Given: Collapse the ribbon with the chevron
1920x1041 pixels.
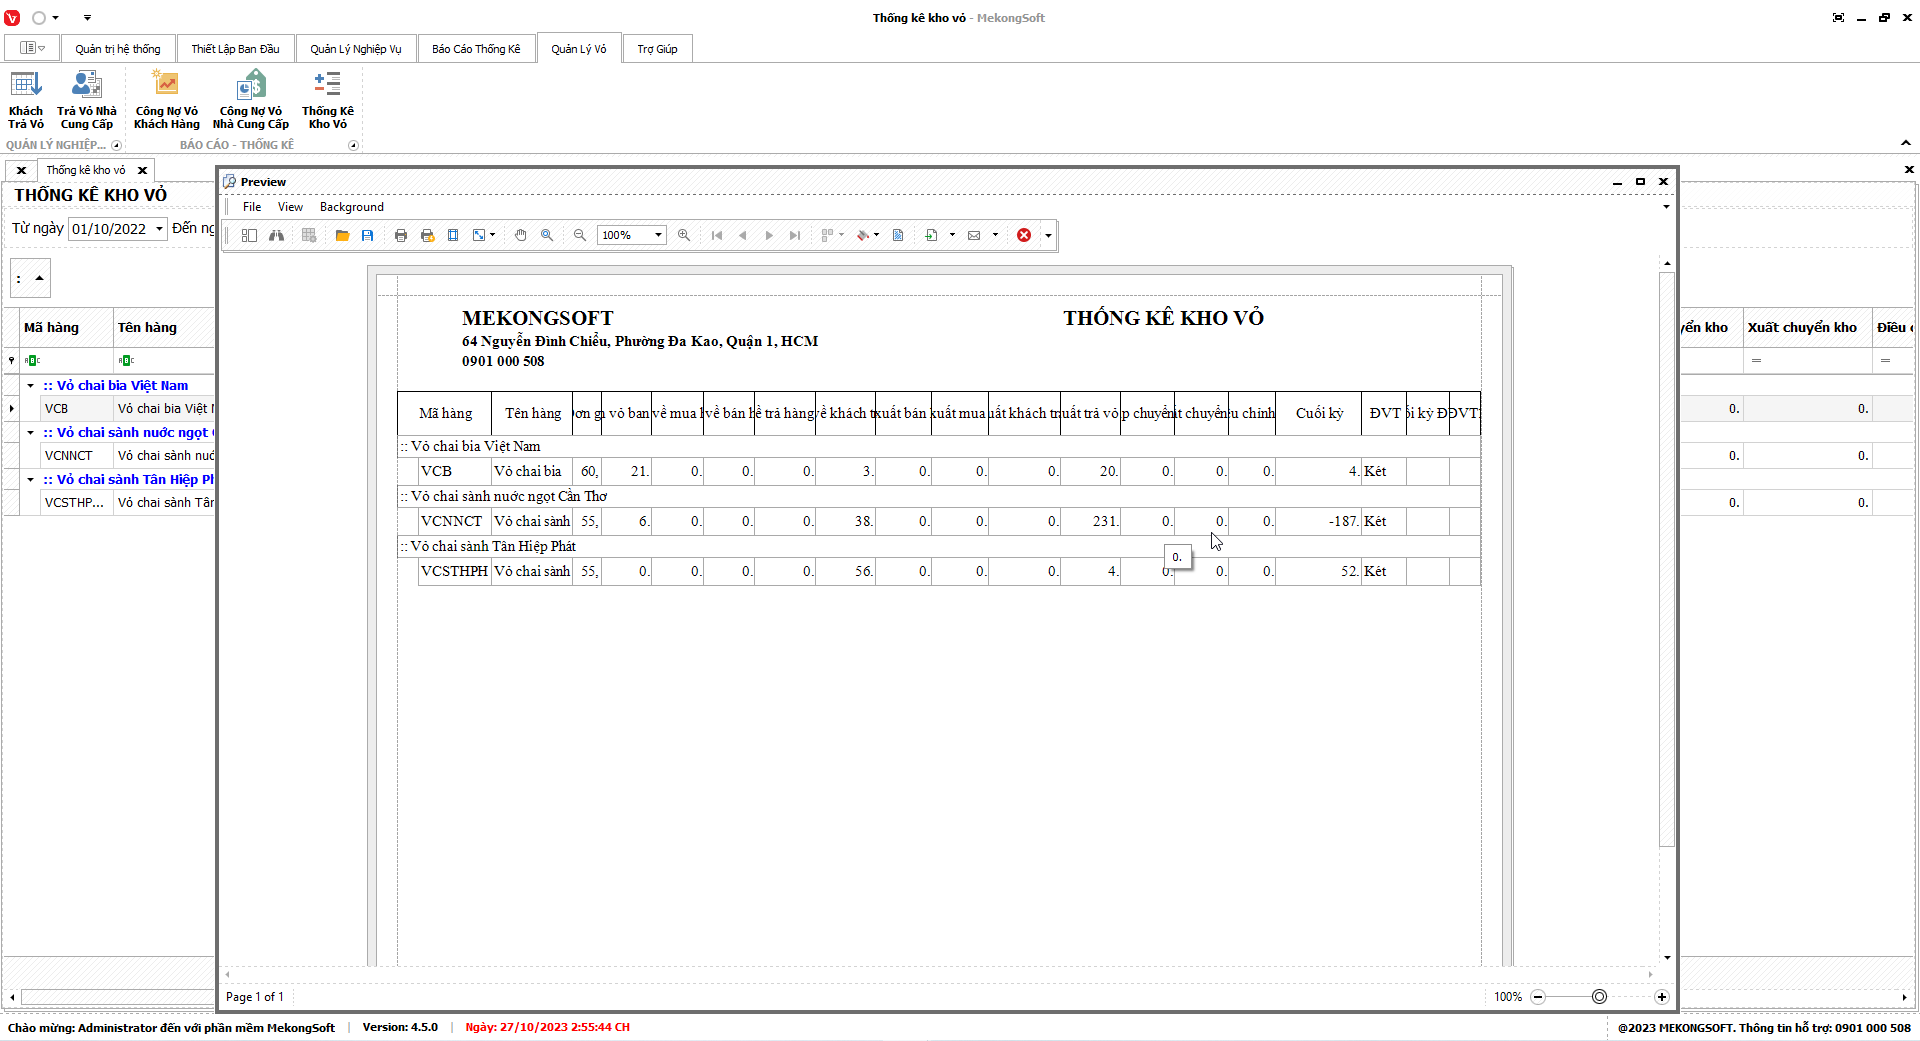Looking at the screenshot, I should point(1906,144).
